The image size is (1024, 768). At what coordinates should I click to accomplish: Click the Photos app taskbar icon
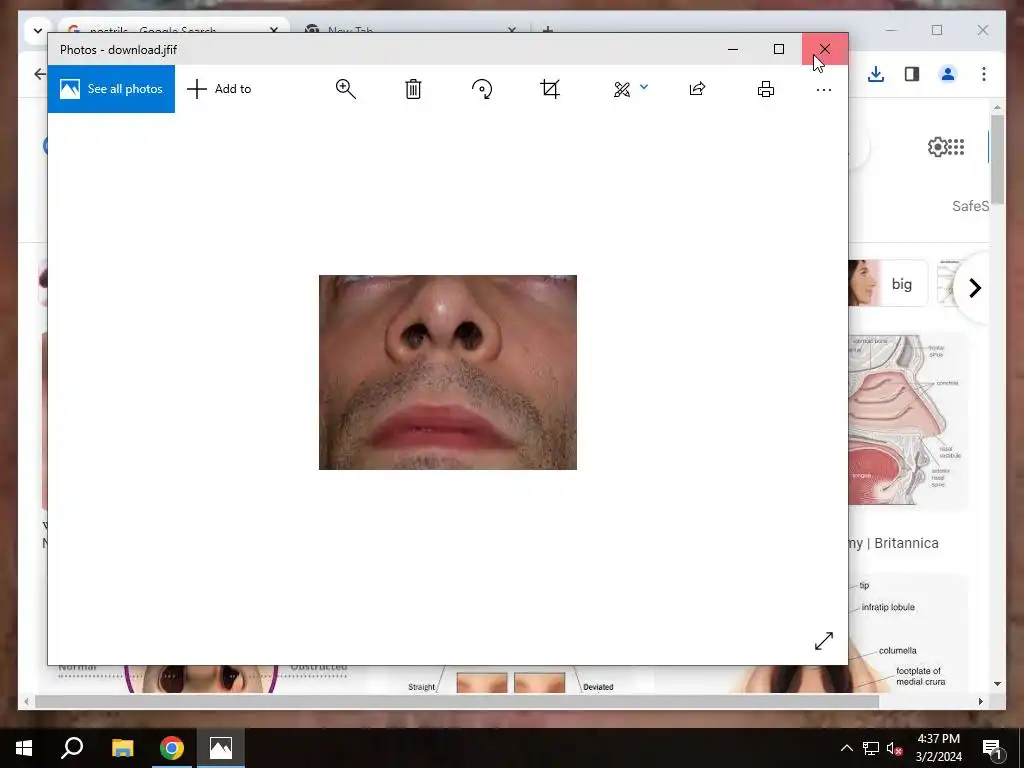[x=221, y=748]
